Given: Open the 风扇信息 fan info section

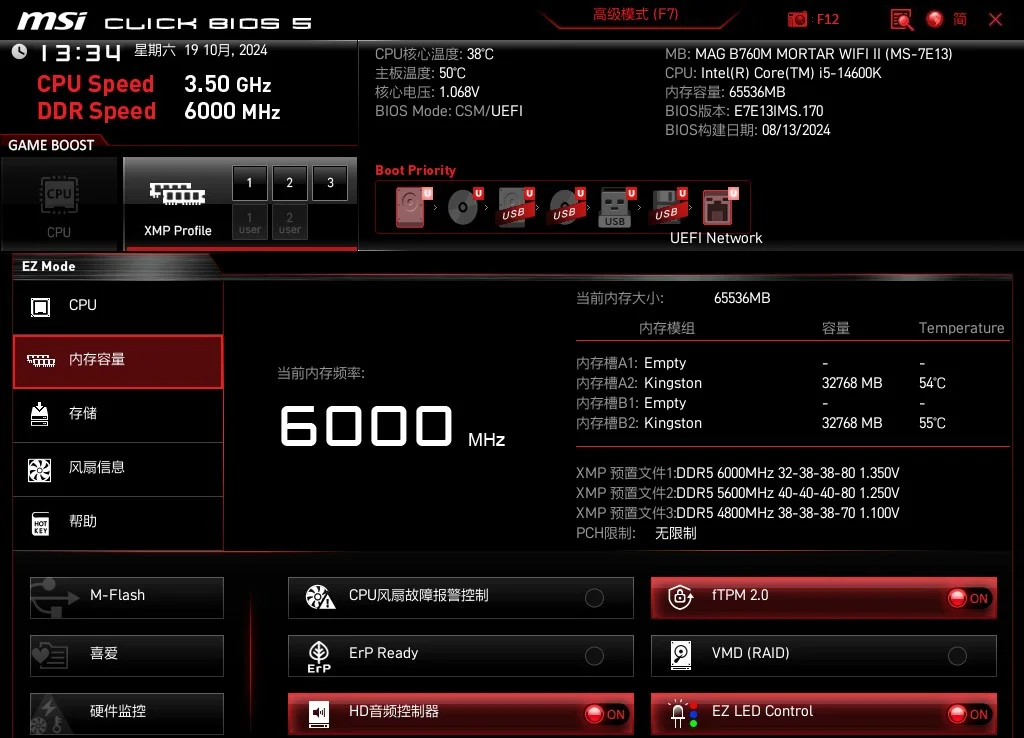Looking at the screenshot, I should pos(118,469).
